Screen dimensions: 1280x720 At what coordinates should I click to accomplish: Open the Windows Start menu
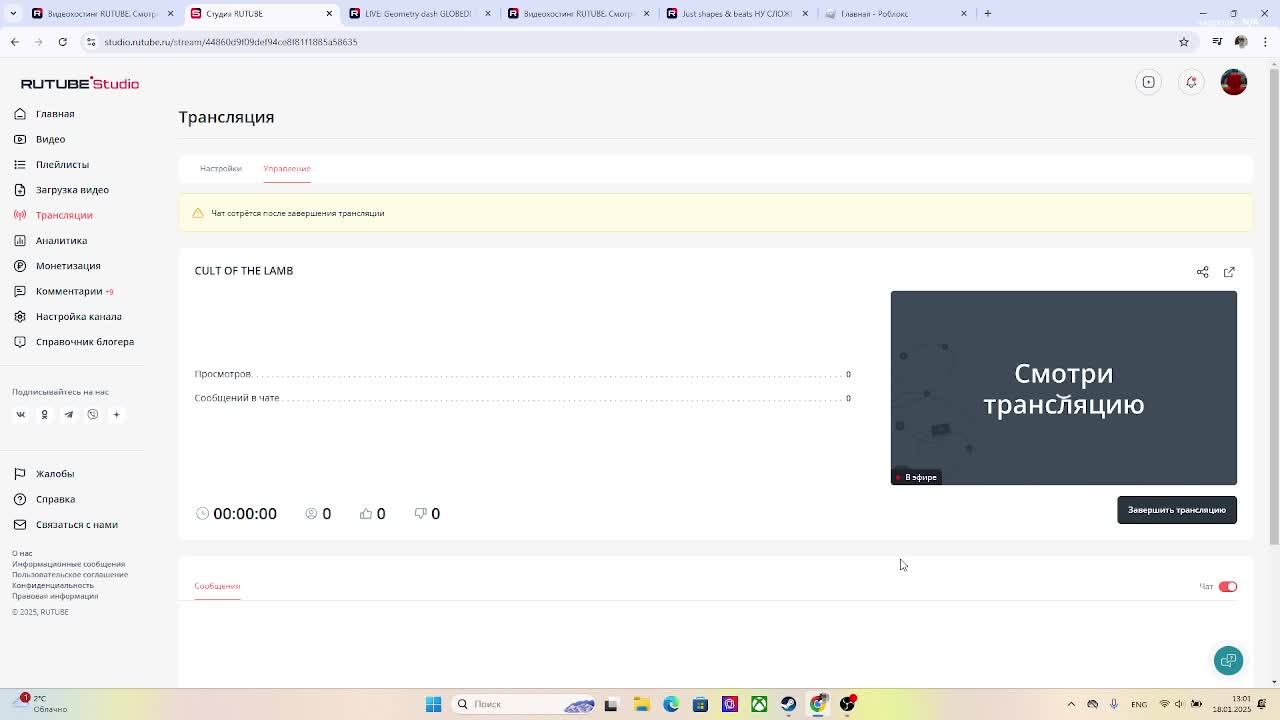[433, 705]
